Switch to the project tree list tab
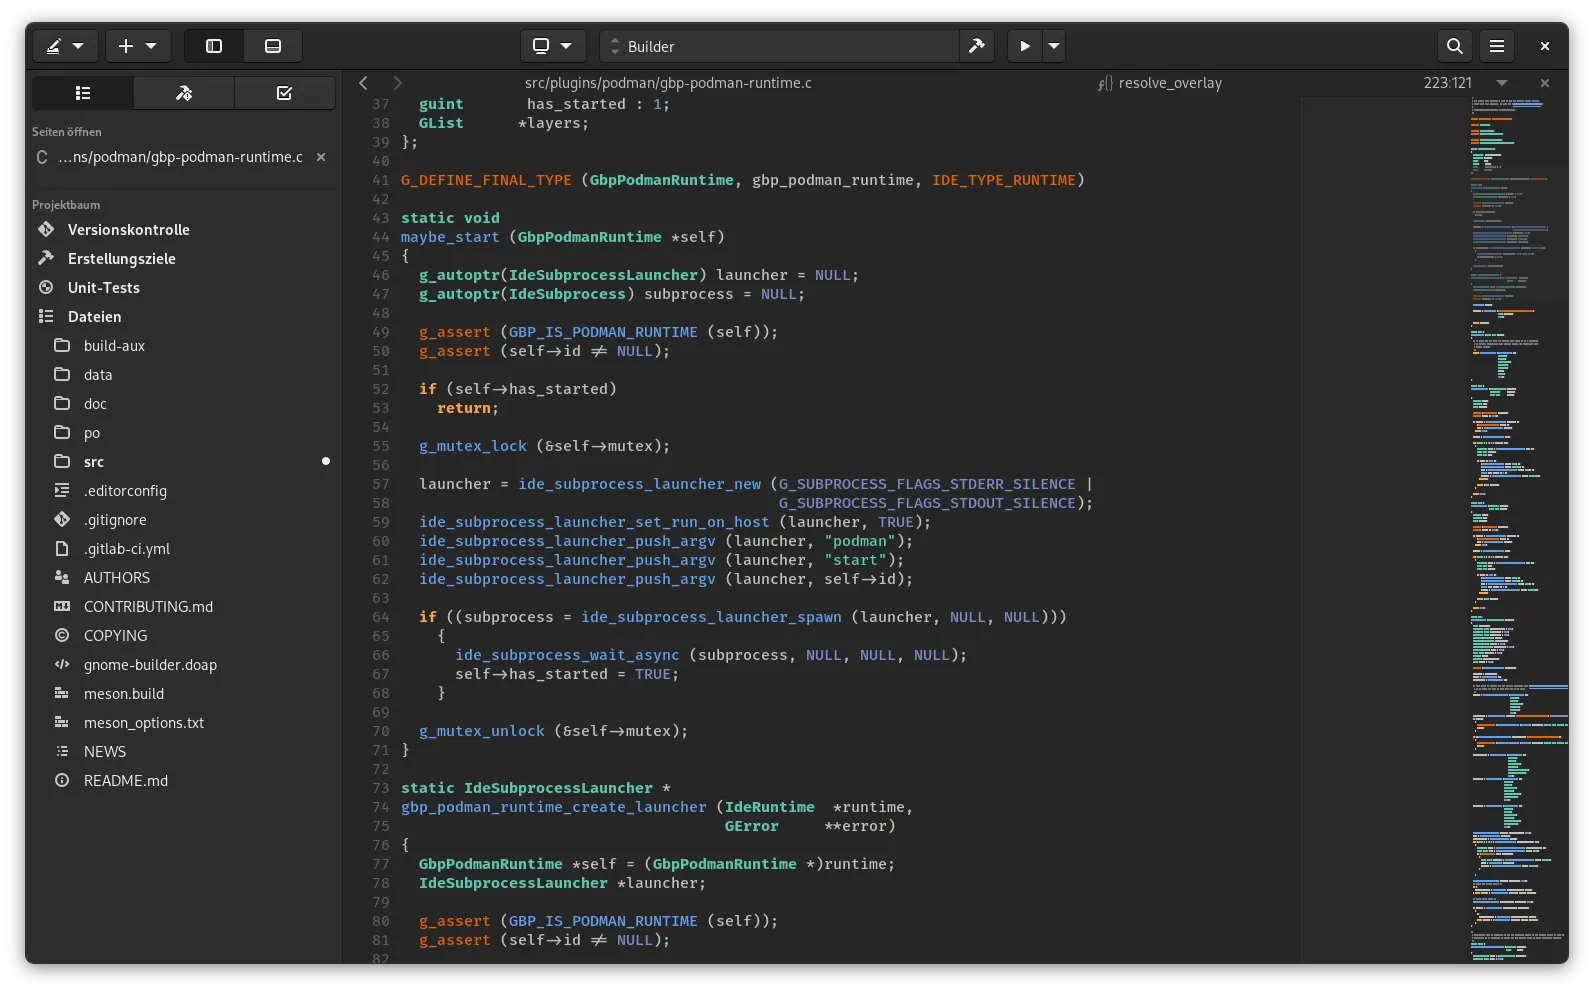 tap(83, 93)
